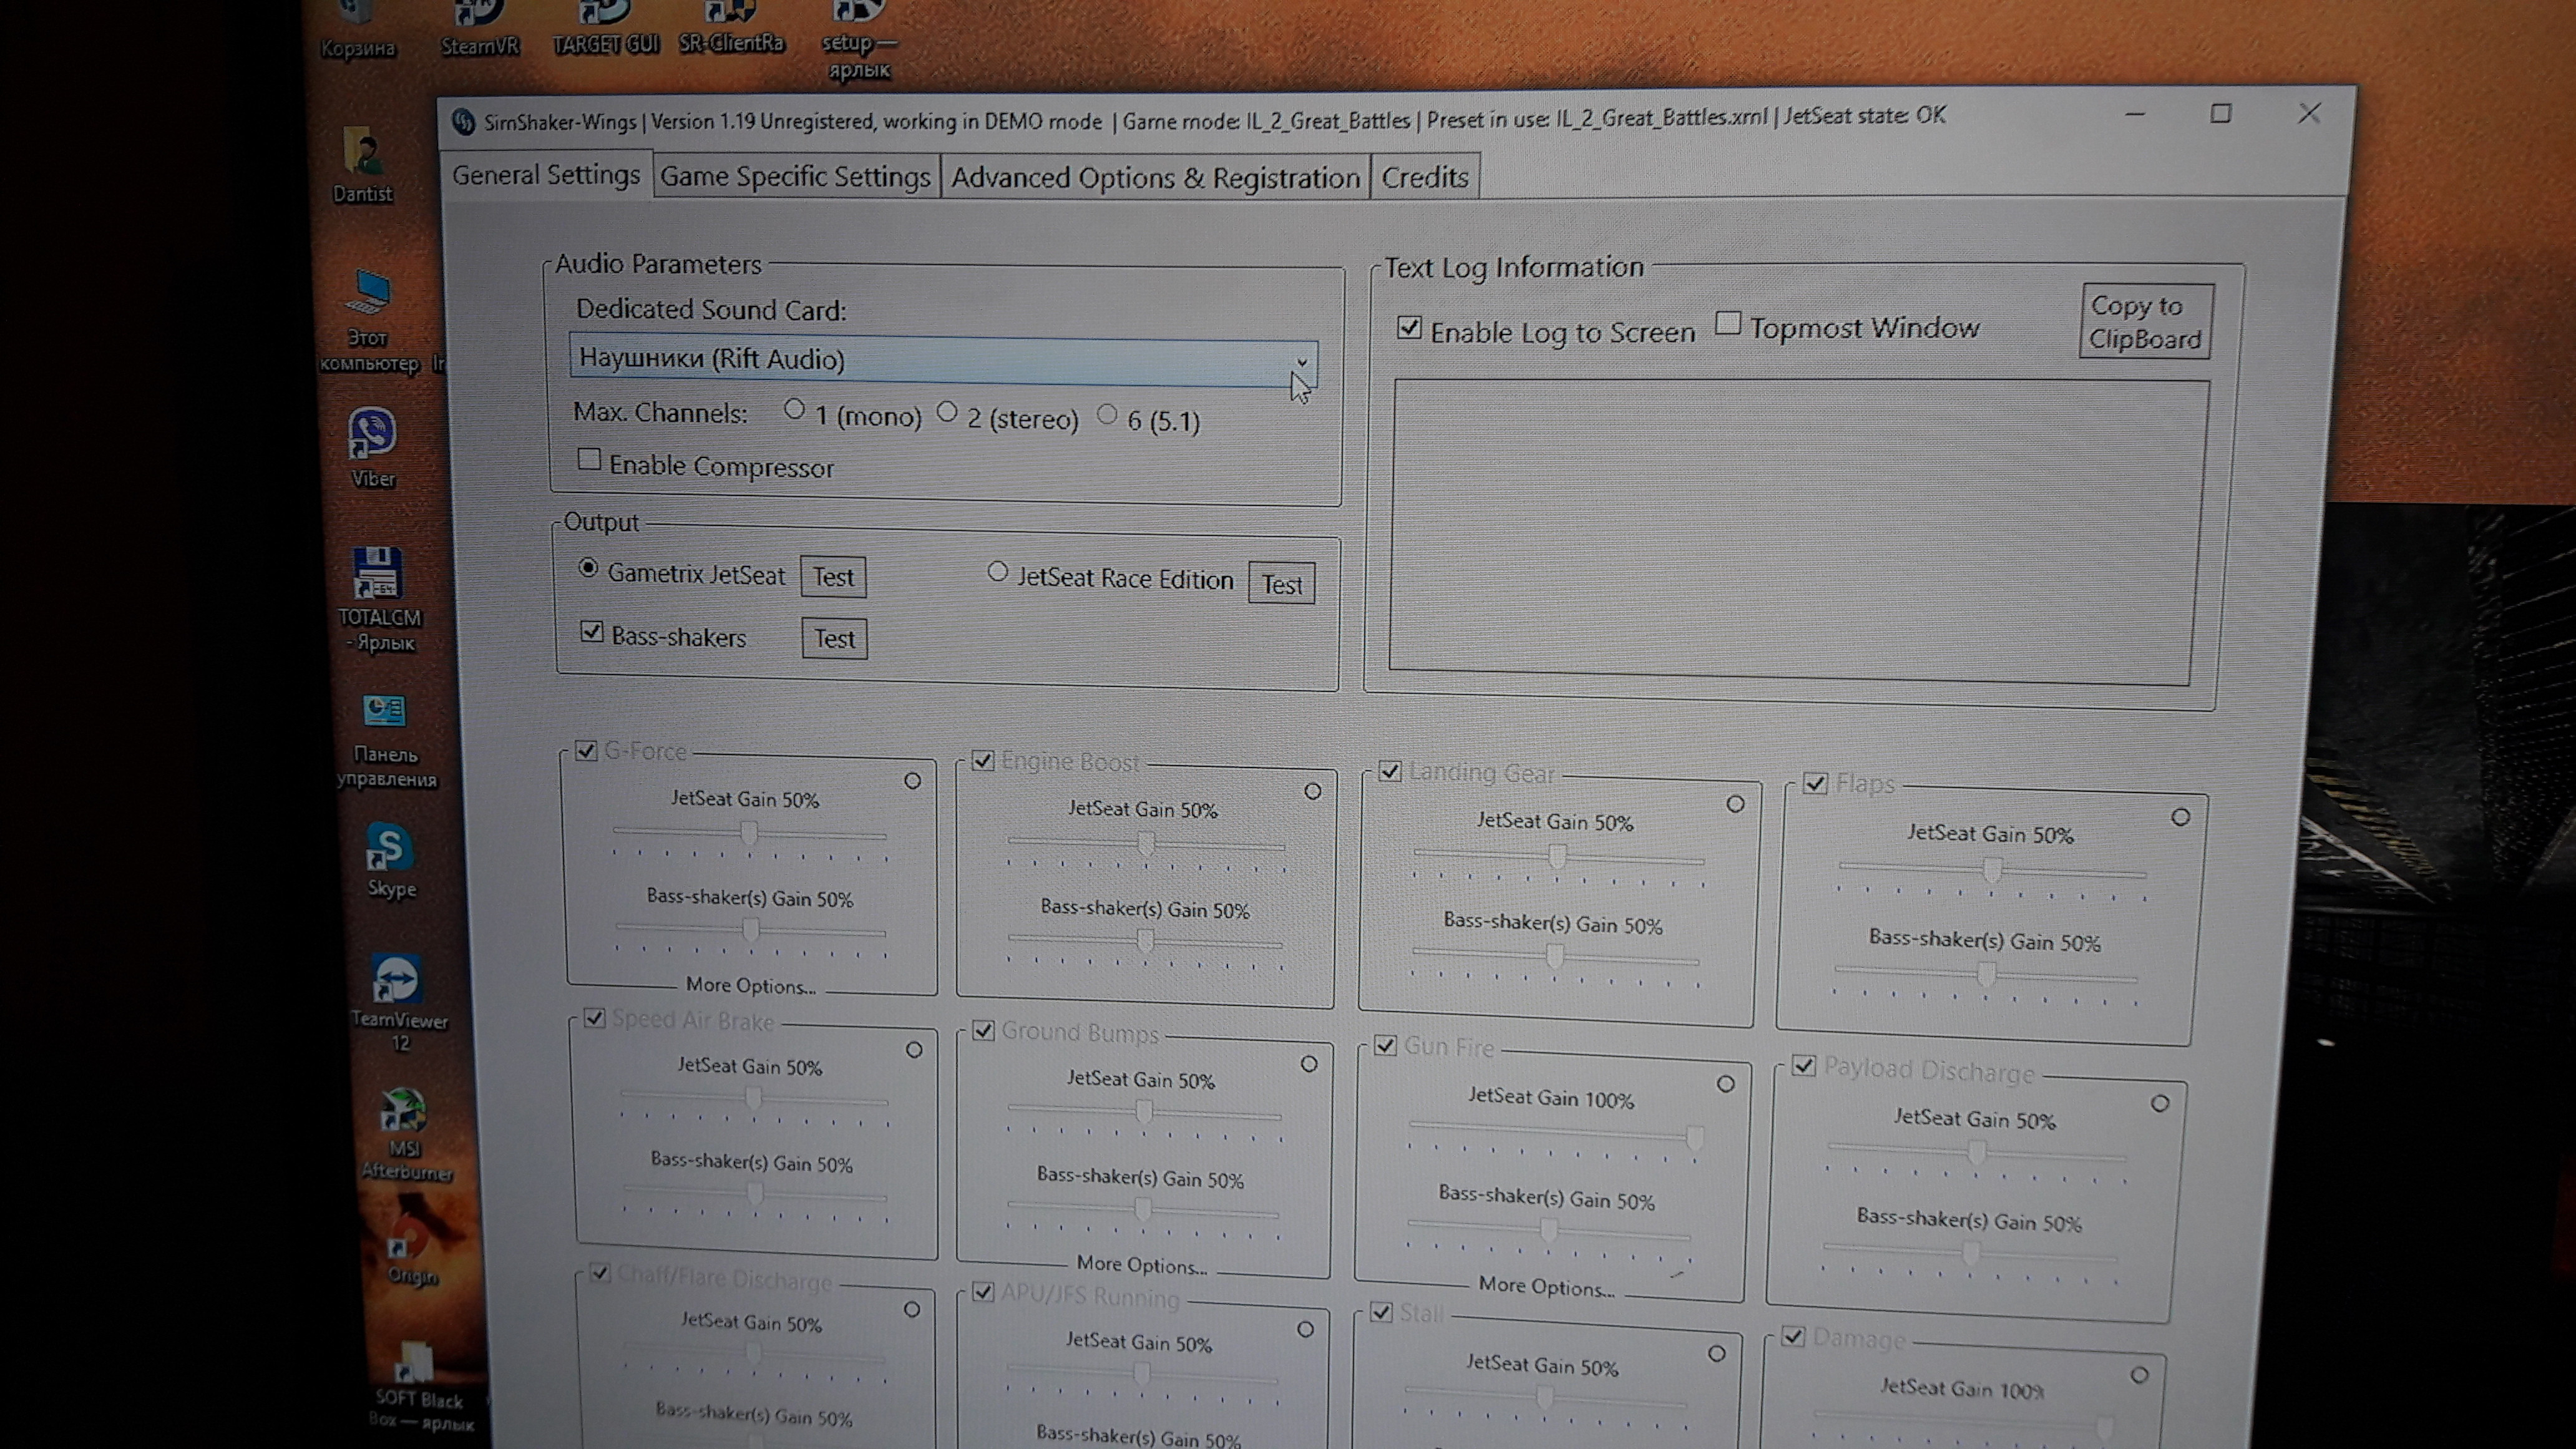Viewport: 2576px width, 1449px height.
Task: Select Gametrix JetSeat output
Action: 589,568
